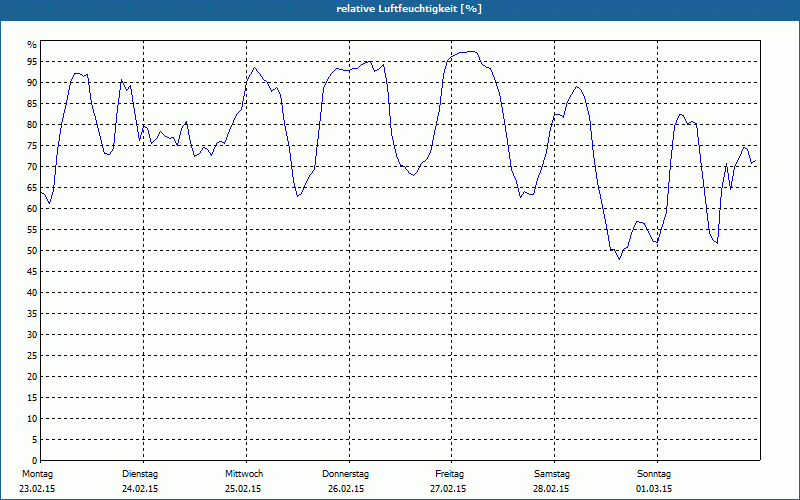The image size is (800, 500).
Task: Click the '35' y-axis value
Action: point(32,314)
